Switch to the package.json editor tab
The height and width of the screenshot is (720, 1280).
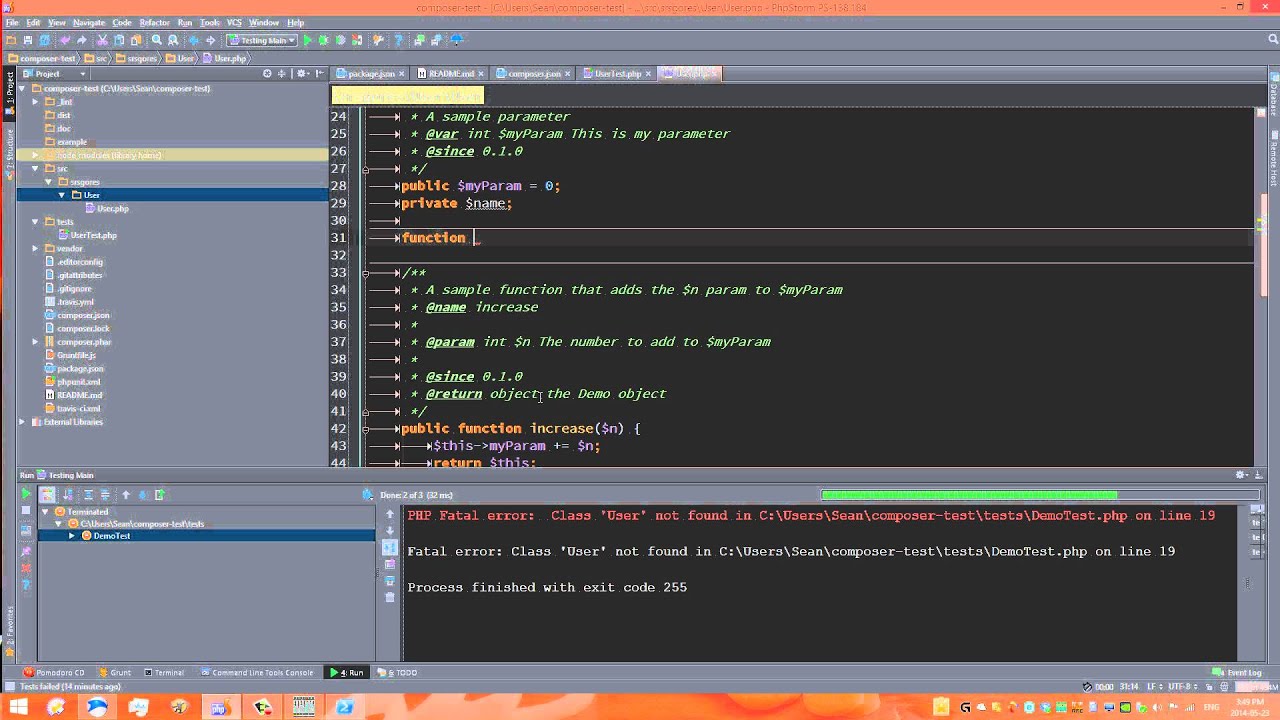pos(371,74)
